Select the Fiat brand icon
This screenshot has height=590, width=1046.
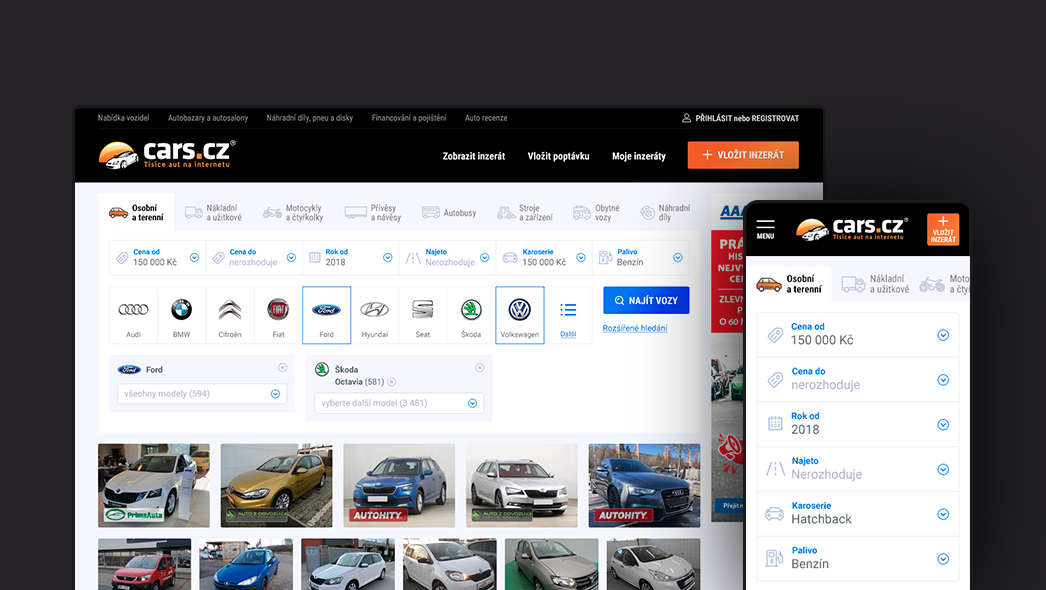pos(278,310)
